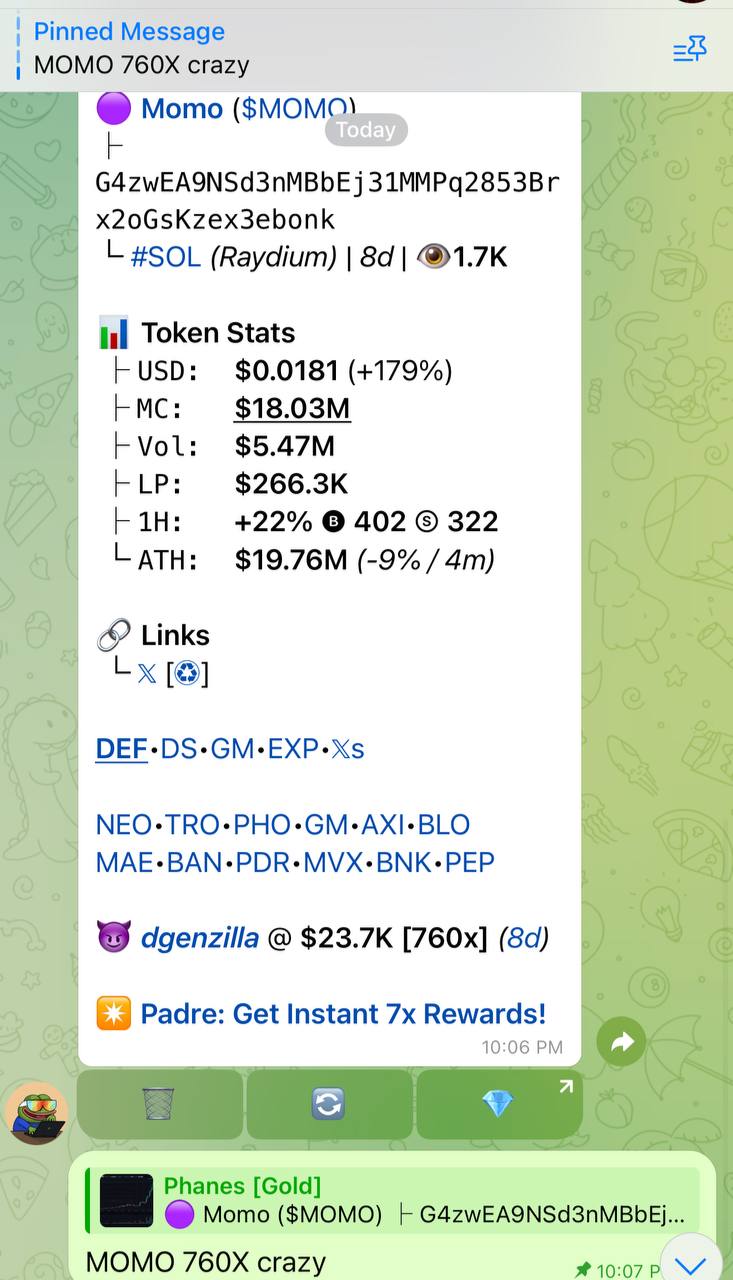Open the pinned messages list icon

pos(690,48)
